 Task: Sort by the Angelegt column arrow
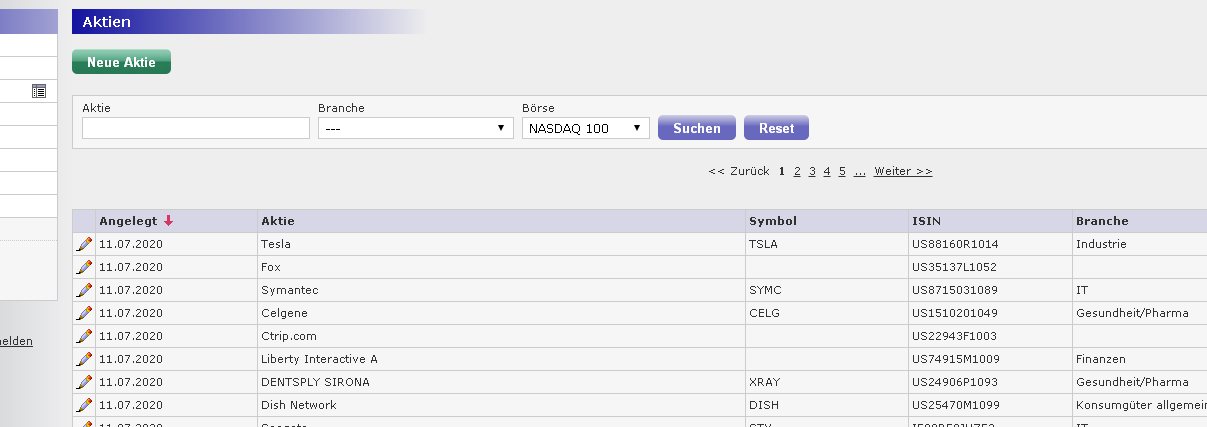coord(168,221)
